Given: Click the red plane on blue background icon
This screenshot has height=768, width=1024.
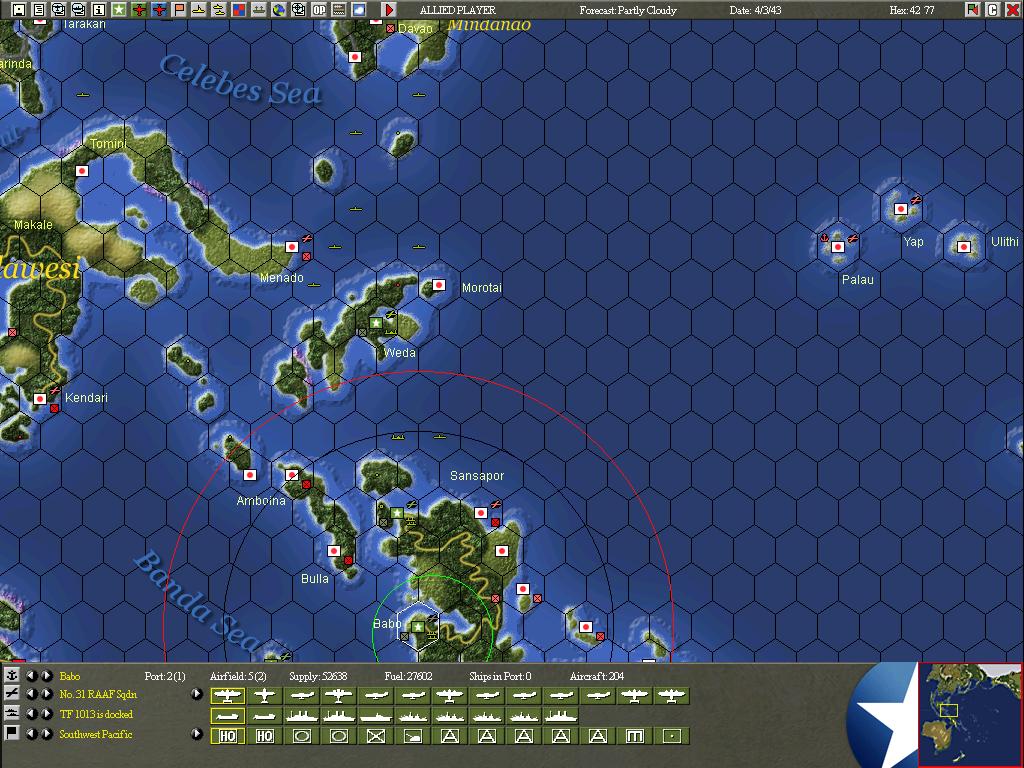Looking at the screenshot, I should point(159,9).
